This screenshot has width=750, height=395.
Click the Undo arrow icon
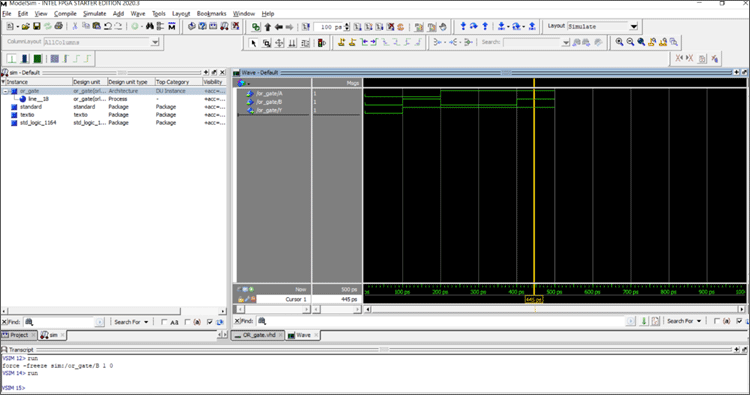[x=108, y=26]
